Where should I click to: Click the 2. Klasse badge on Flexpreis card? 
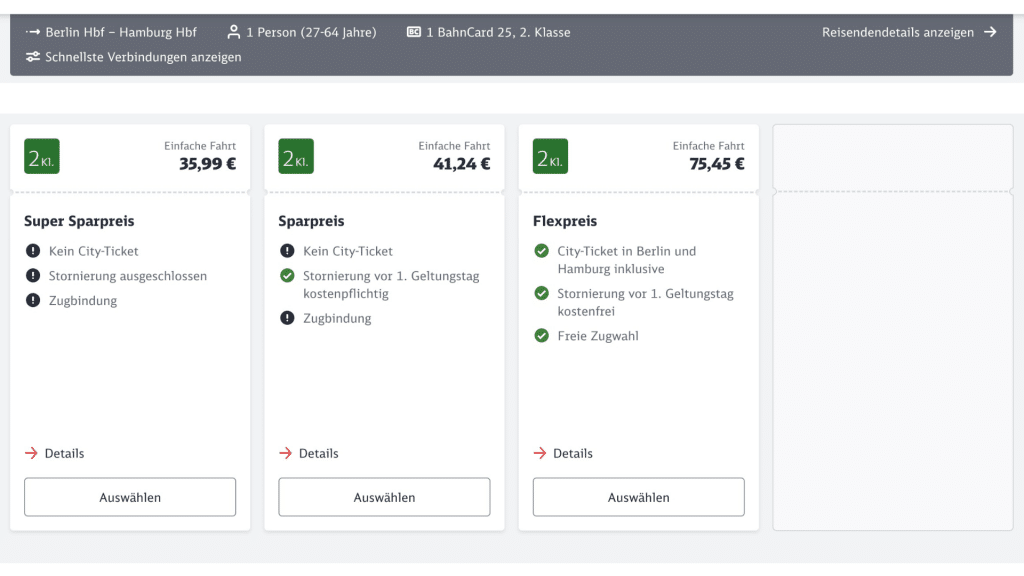coord(550,156)
